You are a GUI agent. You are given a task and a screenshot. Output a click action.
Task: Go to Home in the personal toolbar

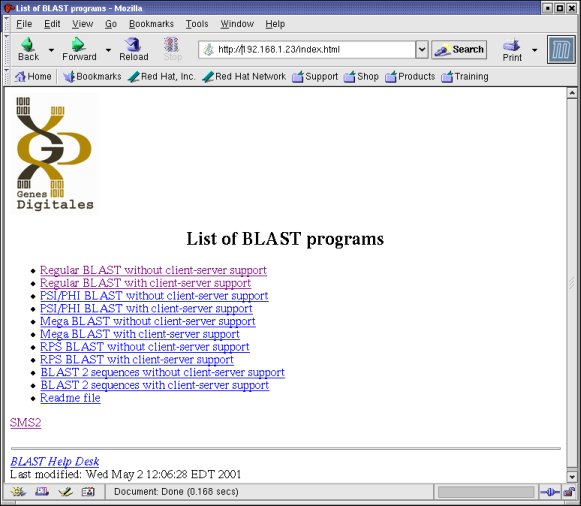(x=33, y=76)
